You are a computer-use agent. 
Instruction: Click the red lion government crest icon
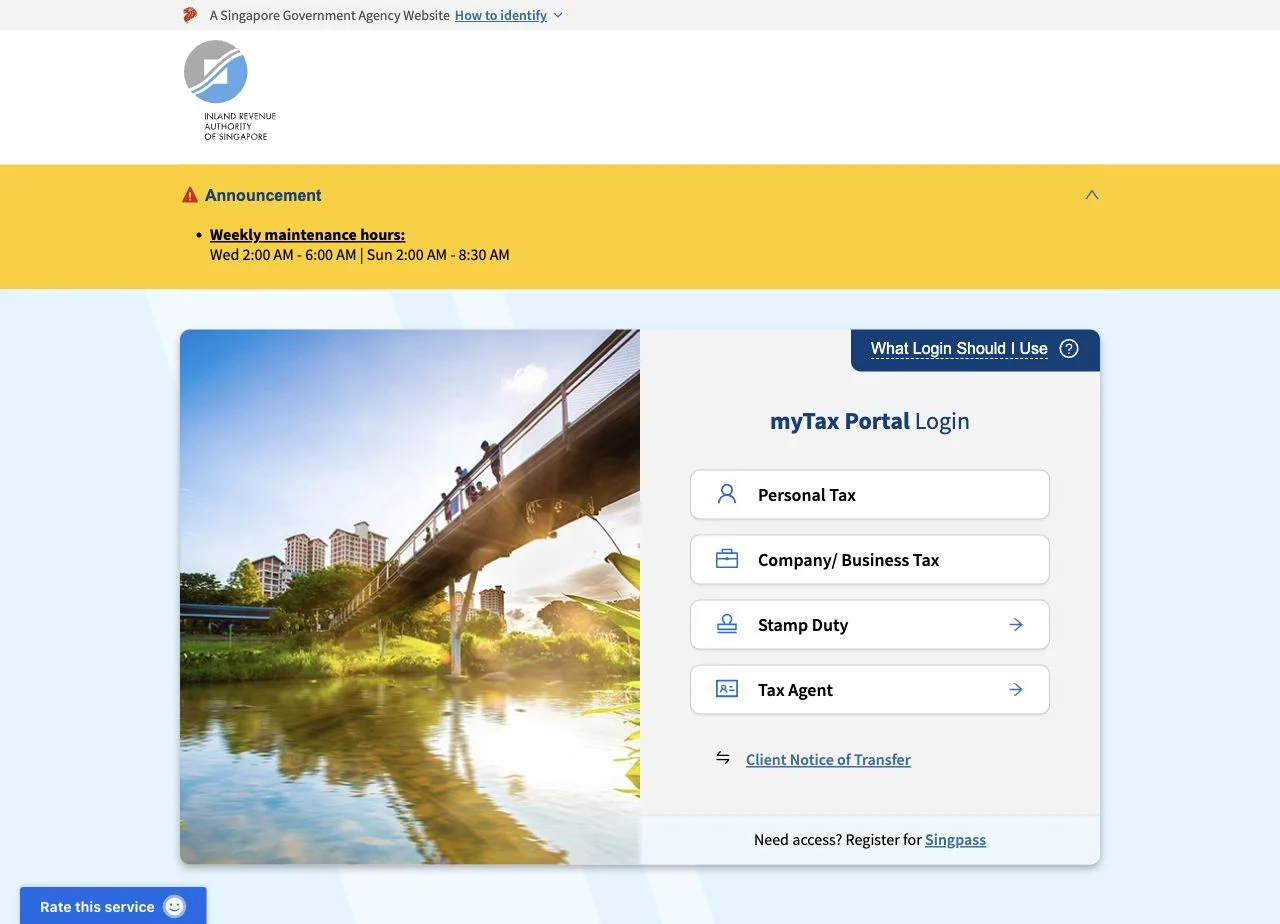click(x=190, y=15)
